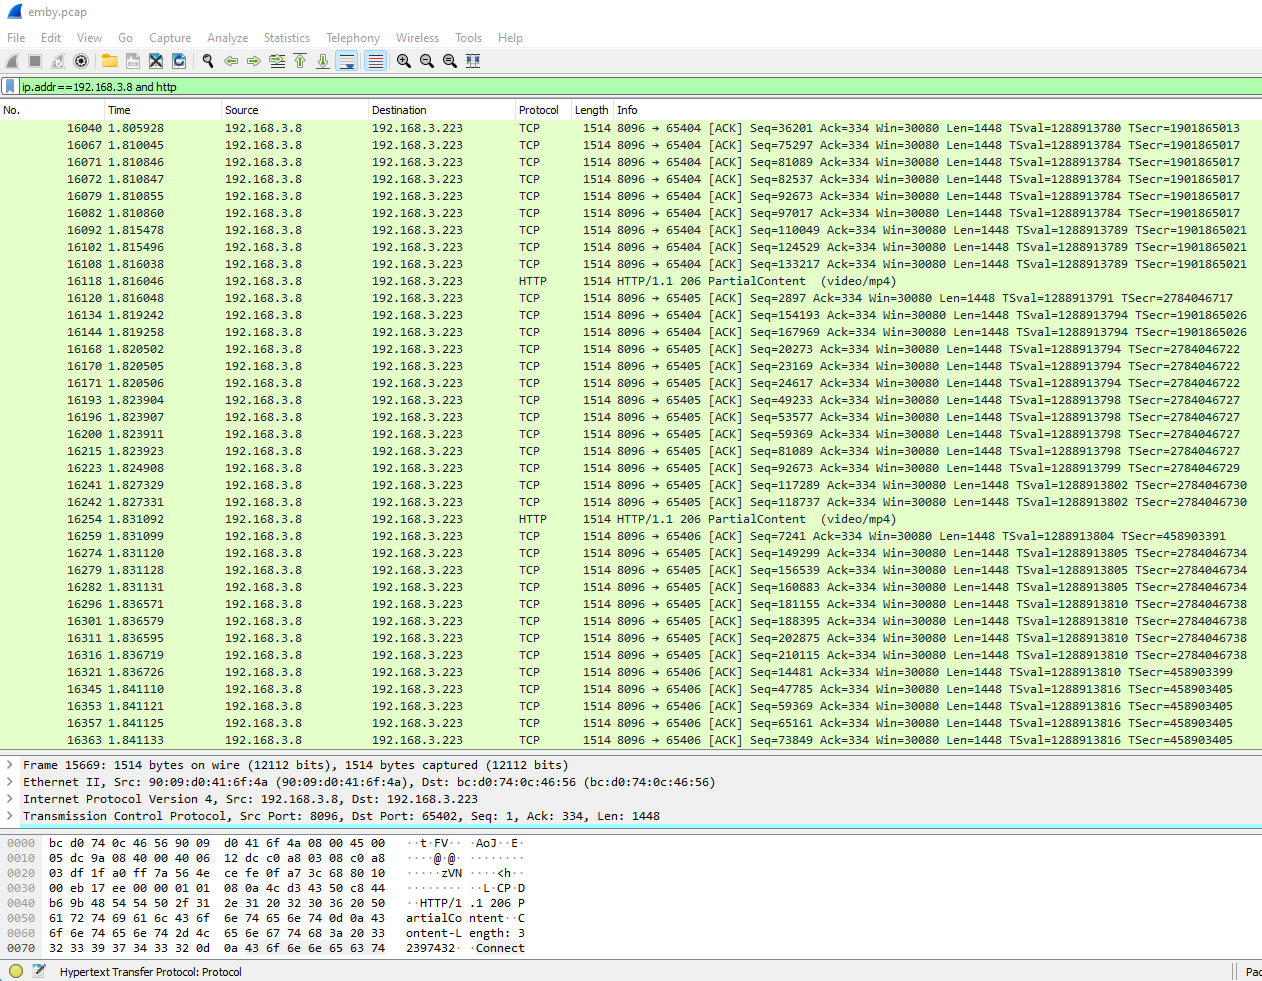The width and height of the screenshot is (1262, 981).
Task: Click the resize columns icon
Action: 473,61
